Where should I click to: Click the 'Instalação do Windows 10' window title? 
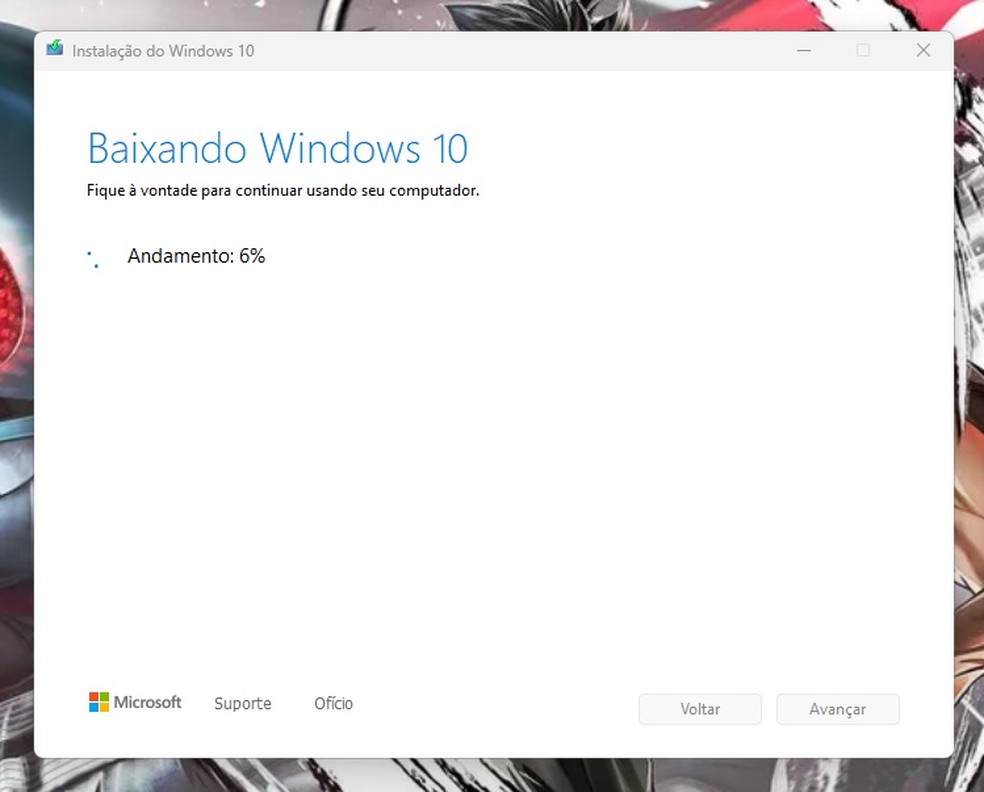[163, 51]
